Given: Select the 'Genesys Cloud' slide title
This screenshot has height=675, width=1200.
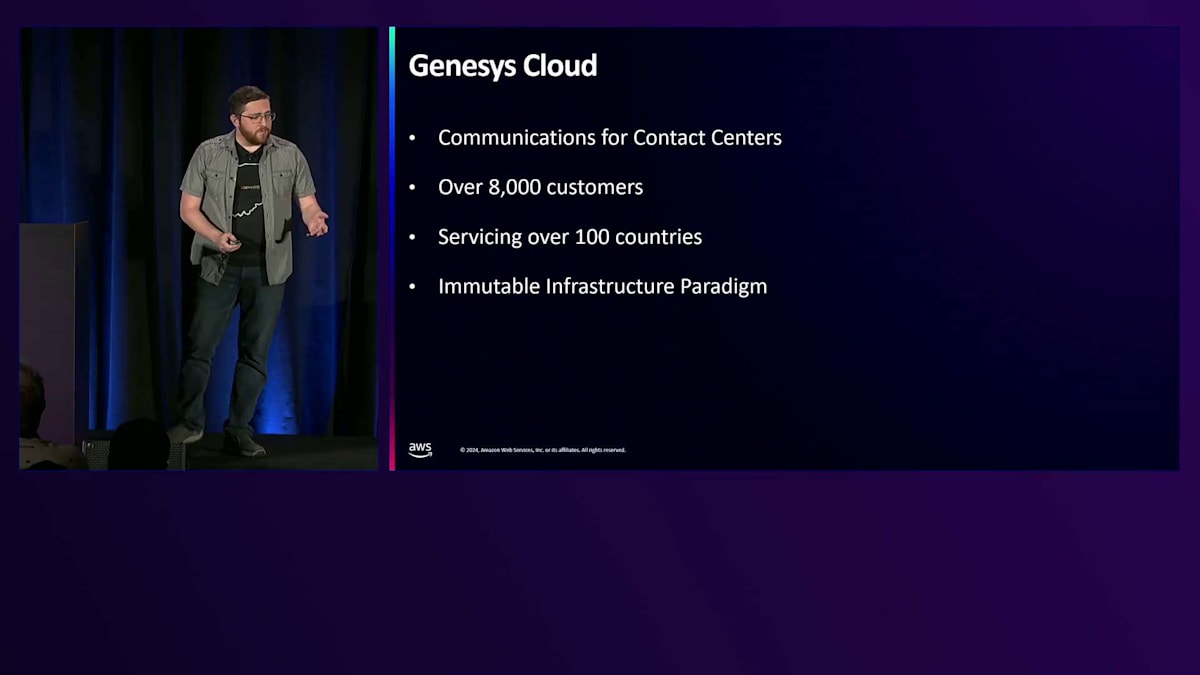Looking at the screenshot, I should tap(503, 66).
